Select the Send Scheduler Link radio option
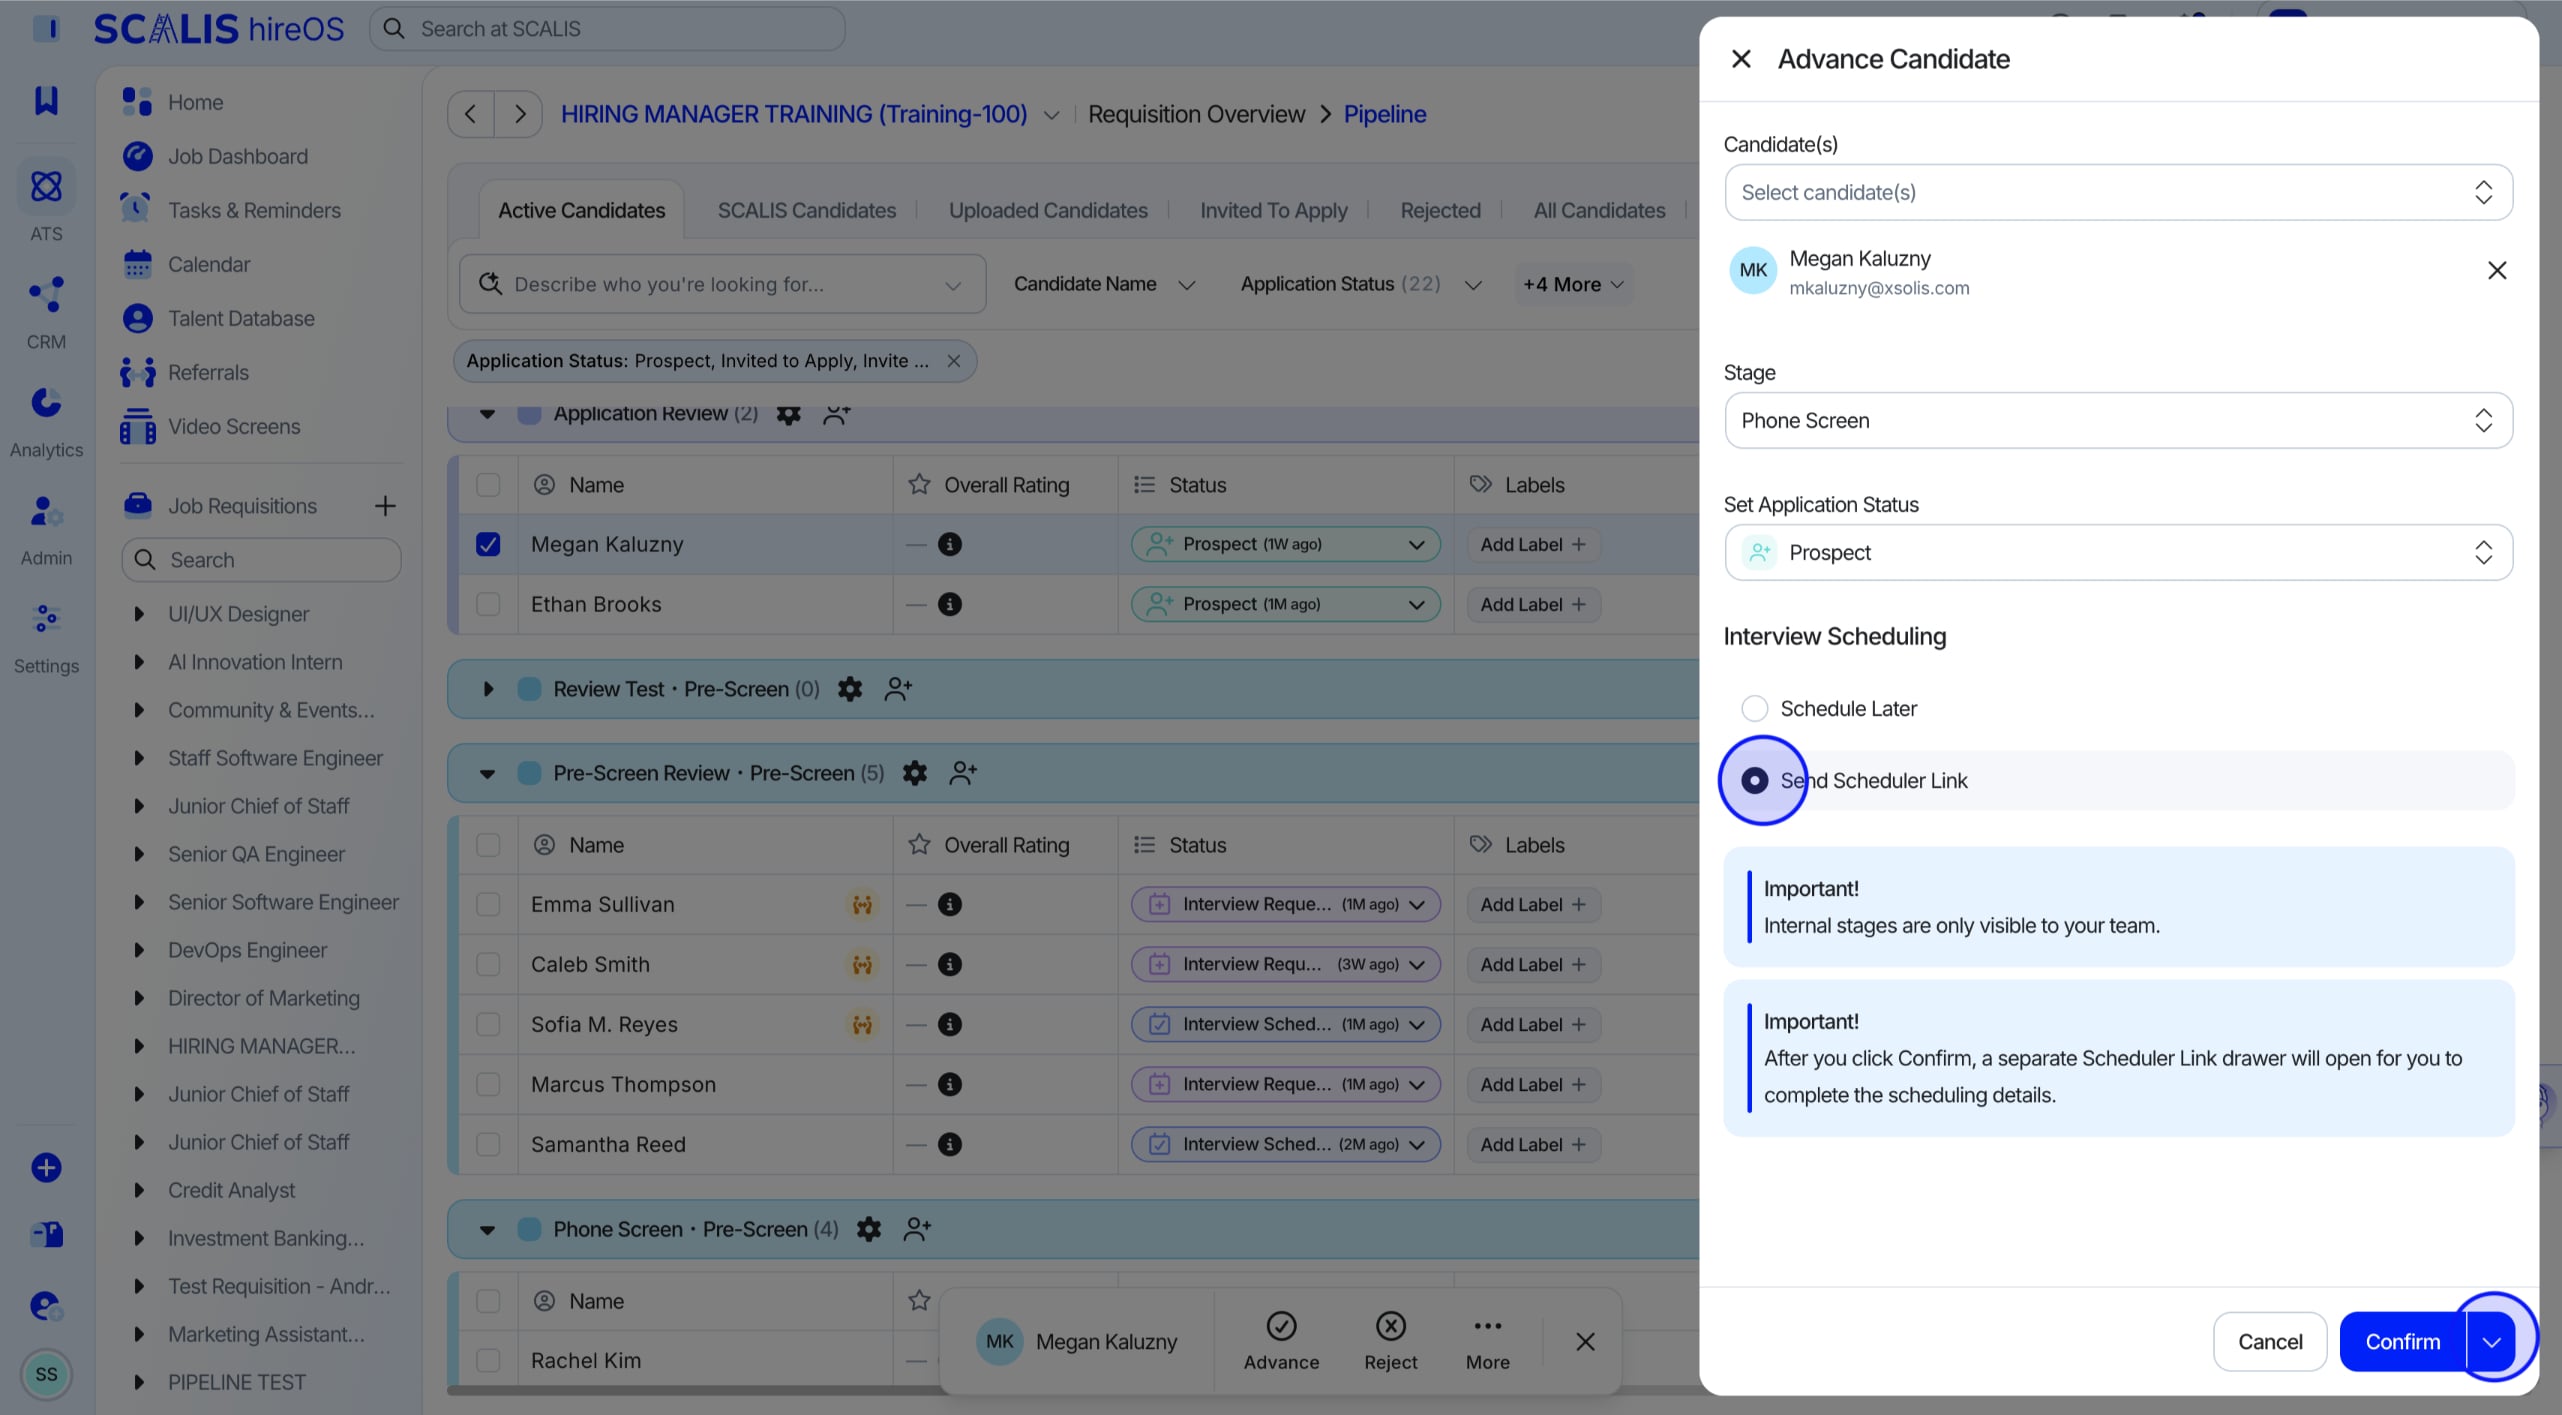This screenshot has width=2562, height=1415. pos(1754,781)
